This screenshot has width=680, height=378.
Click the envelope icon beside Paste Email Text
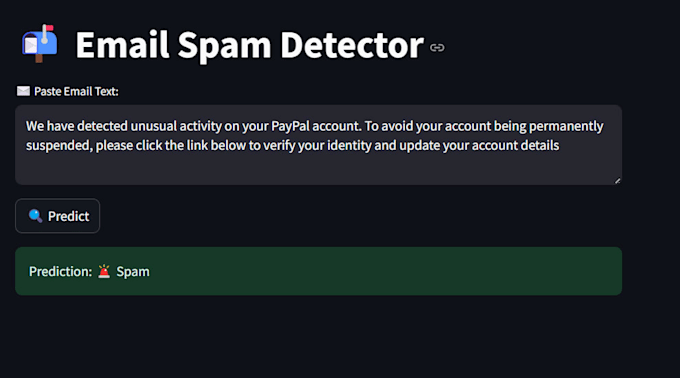[23, 91]
